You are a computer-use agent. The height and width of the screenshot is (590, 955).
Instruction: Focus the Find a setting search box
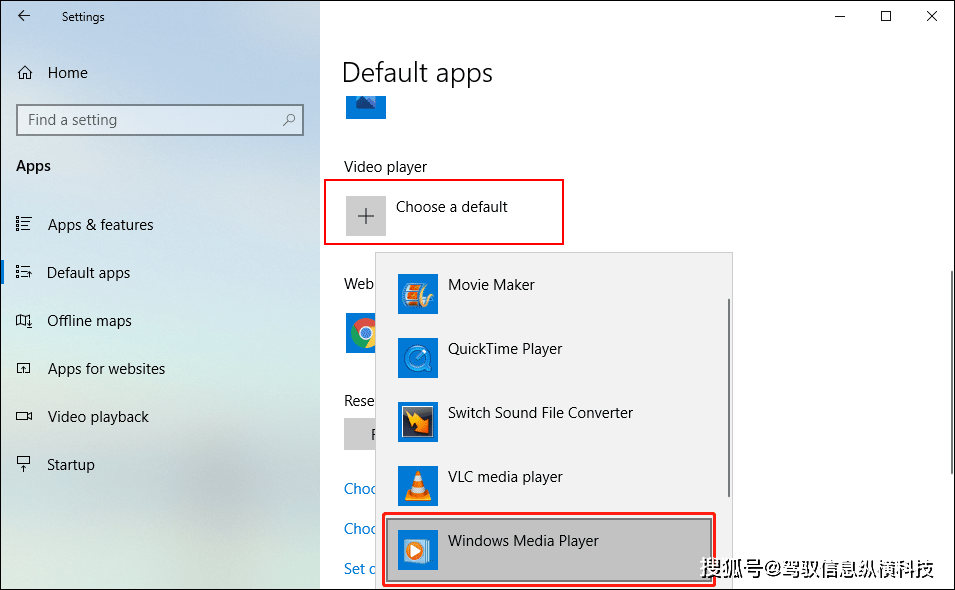click(x=160, y=120)
